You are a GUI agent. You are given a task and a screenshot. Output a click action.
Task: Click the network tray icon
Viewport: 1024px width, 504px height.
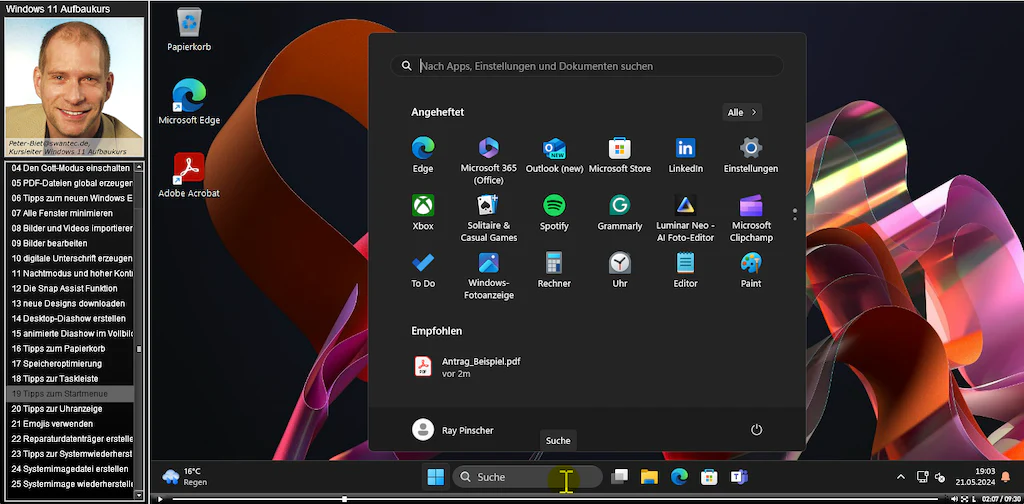tap(922, 477)
